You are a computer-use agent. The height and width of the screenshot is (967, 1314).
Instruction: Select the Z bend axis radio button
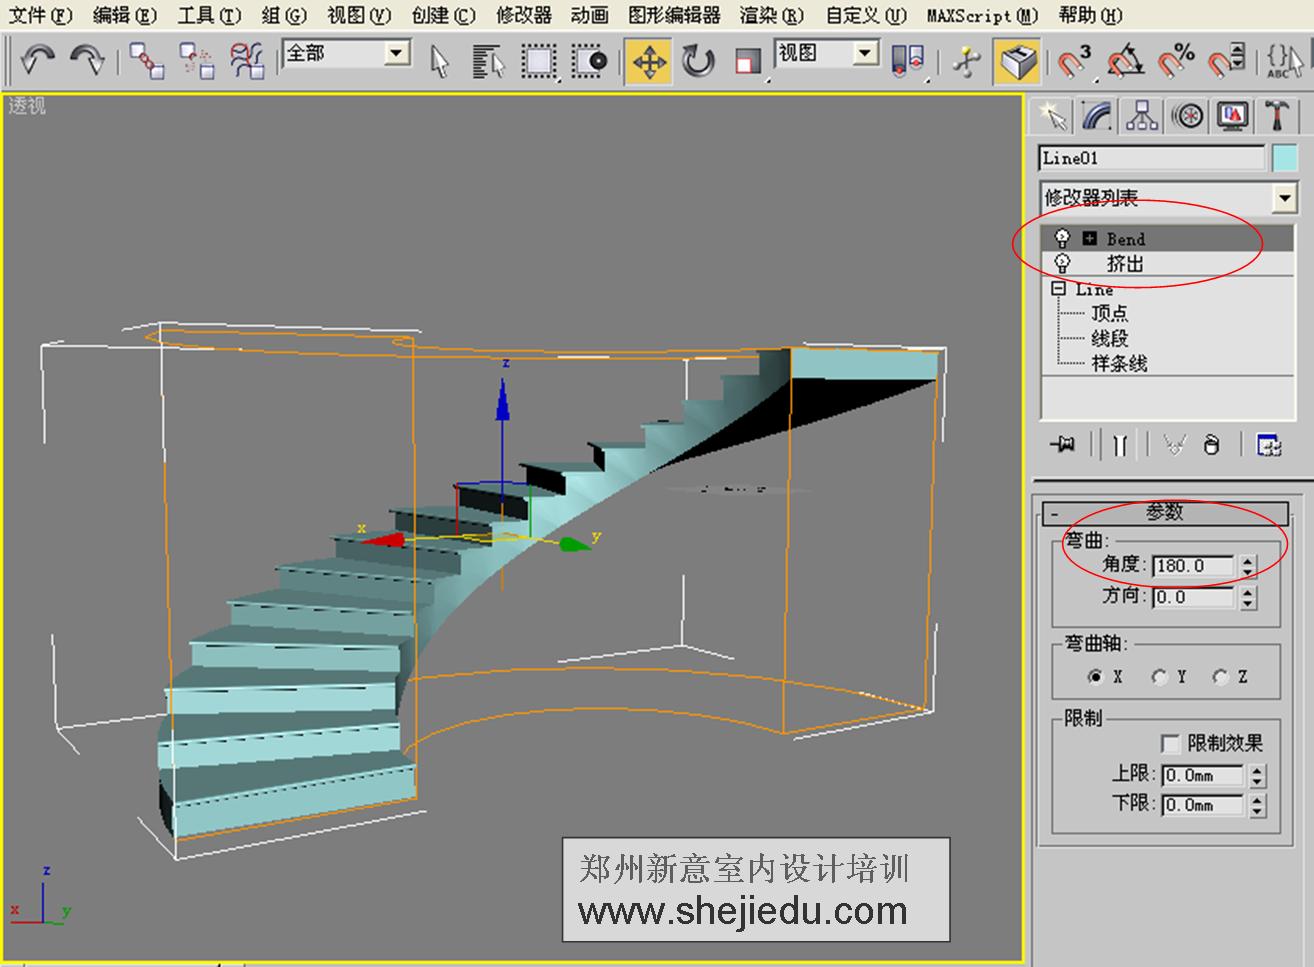click(1219, 676)
